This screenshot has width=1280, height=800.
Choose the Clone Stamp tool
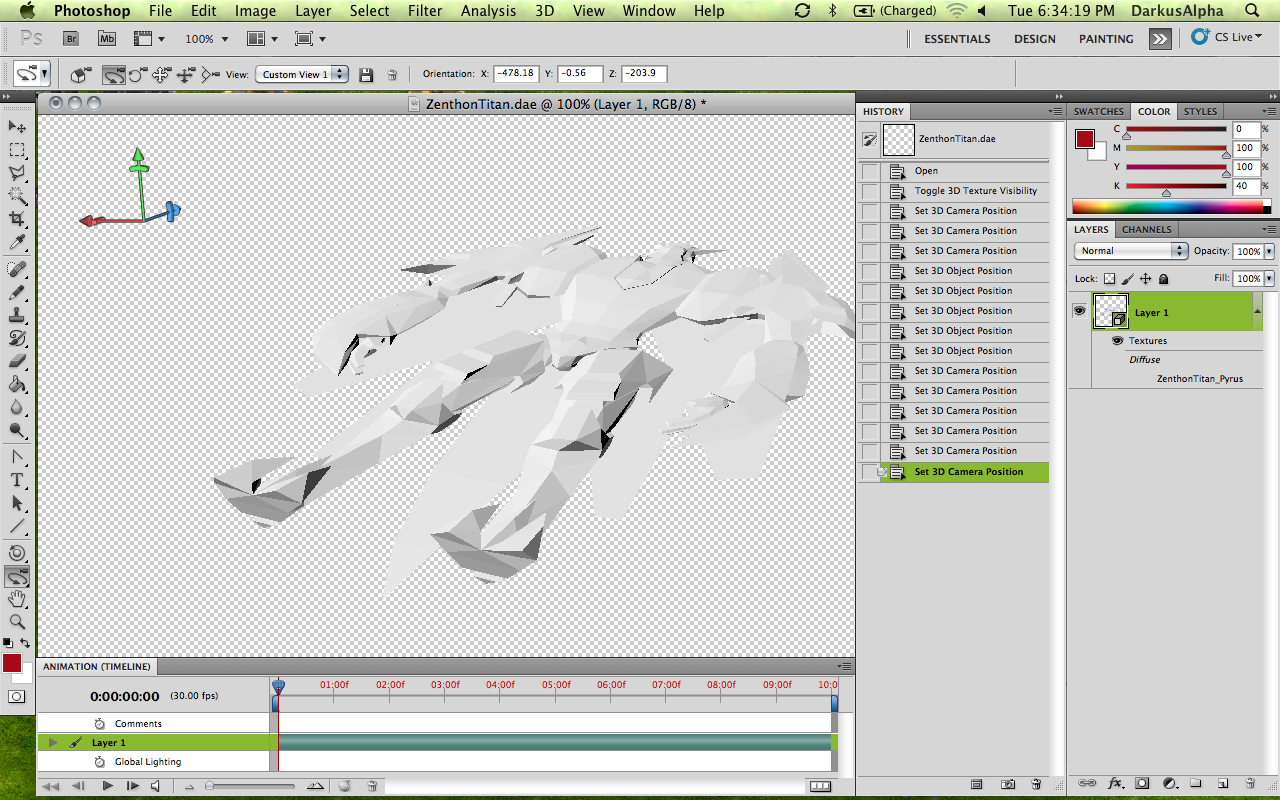pyautogui.click(x=17, y=315)
